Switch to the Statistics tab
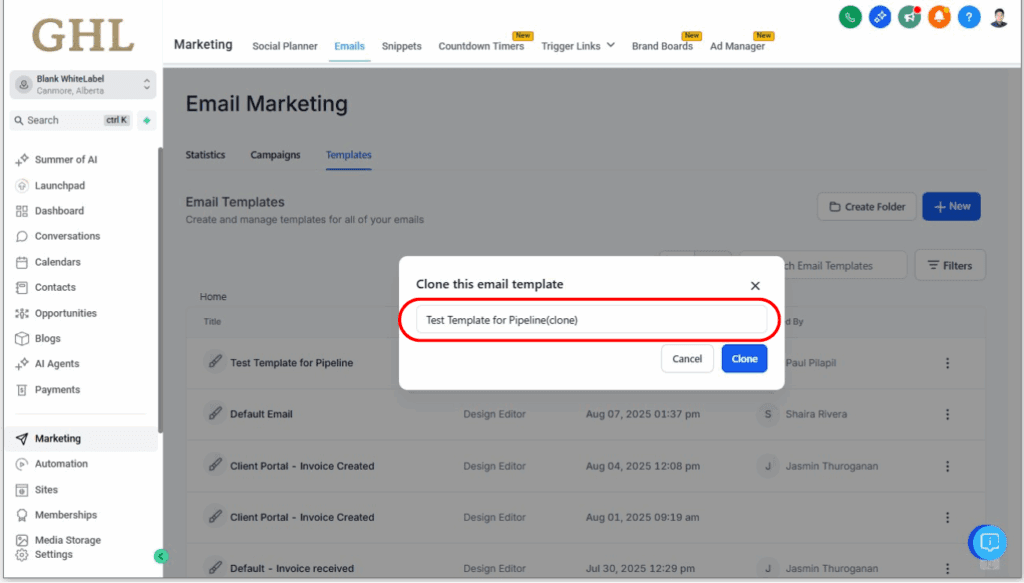 point(205,155)
